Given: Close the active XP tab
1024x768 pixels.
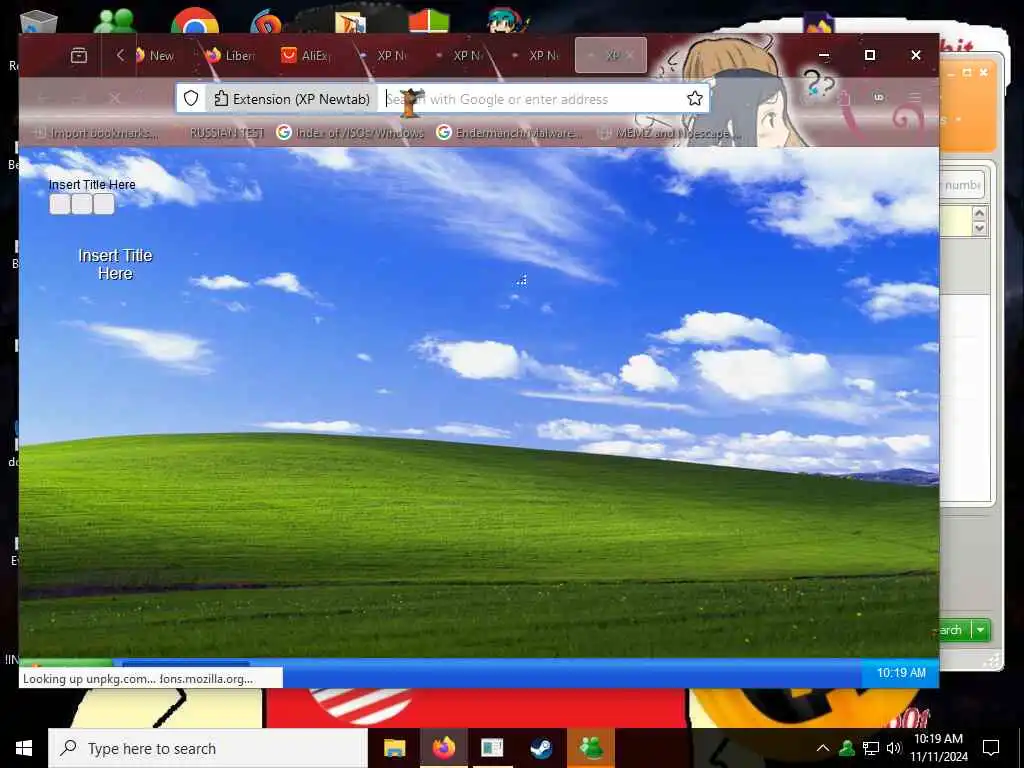Looking at the screenshot, I should pyautogui.click(x=630, y=56).
